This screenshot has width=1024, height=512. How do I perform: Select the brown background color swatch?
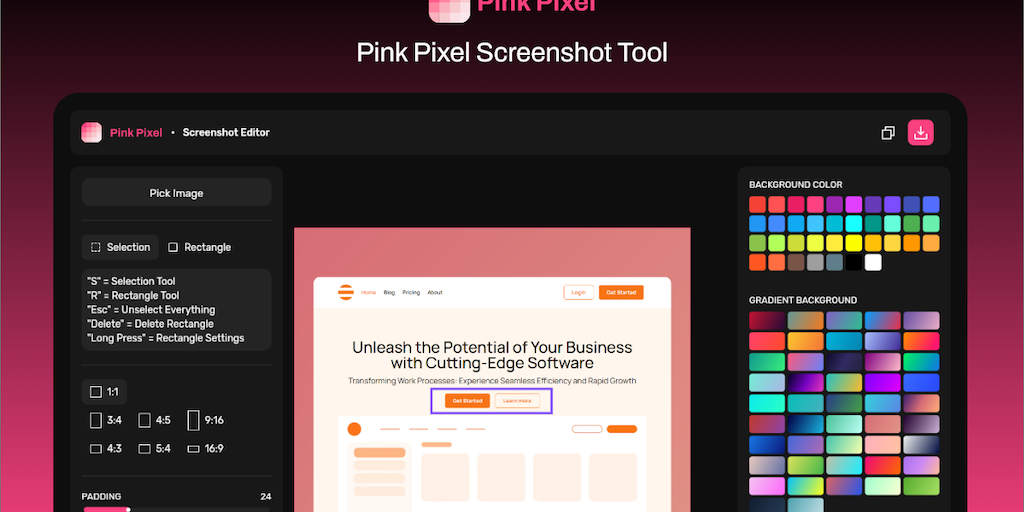[796, 263]
